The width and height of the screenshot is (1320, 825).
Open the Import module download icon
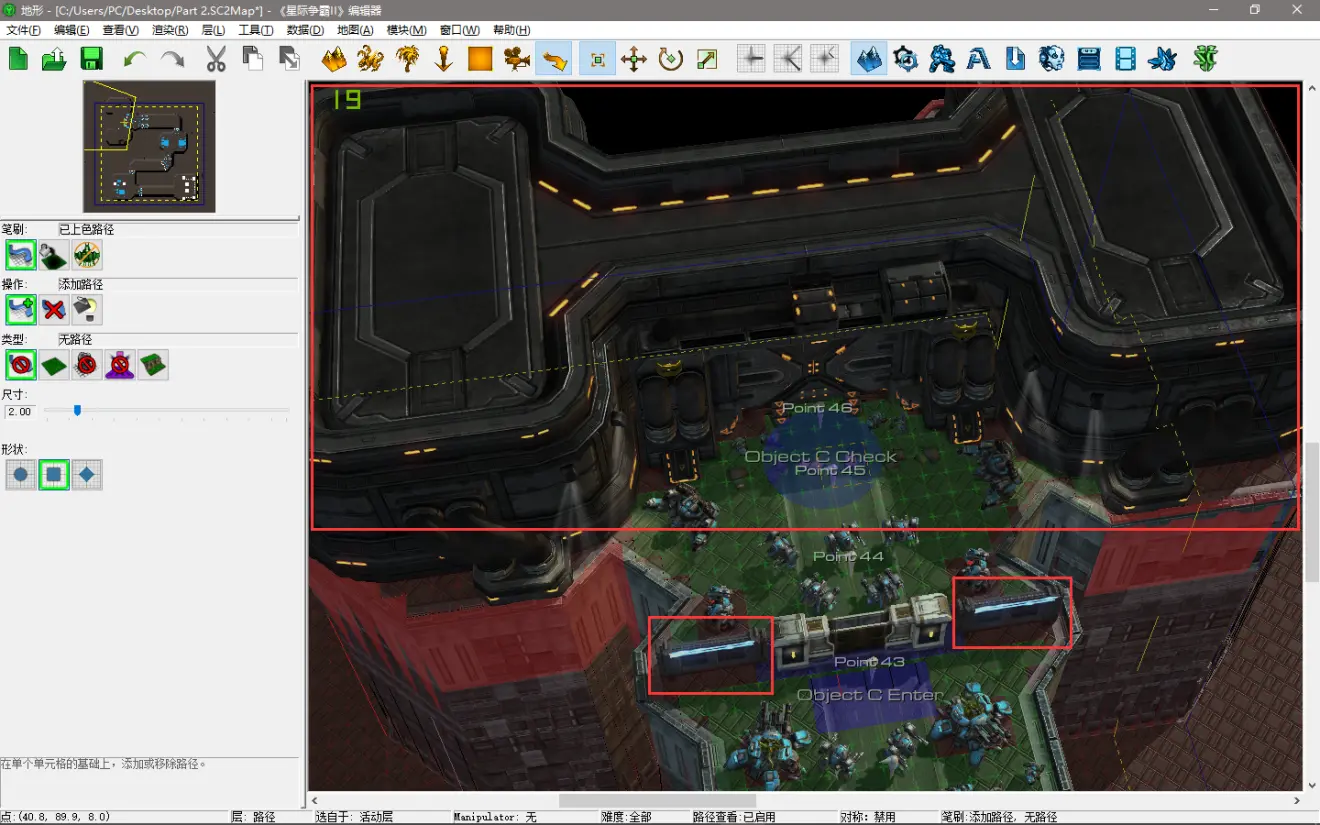tap(1016, 59)
